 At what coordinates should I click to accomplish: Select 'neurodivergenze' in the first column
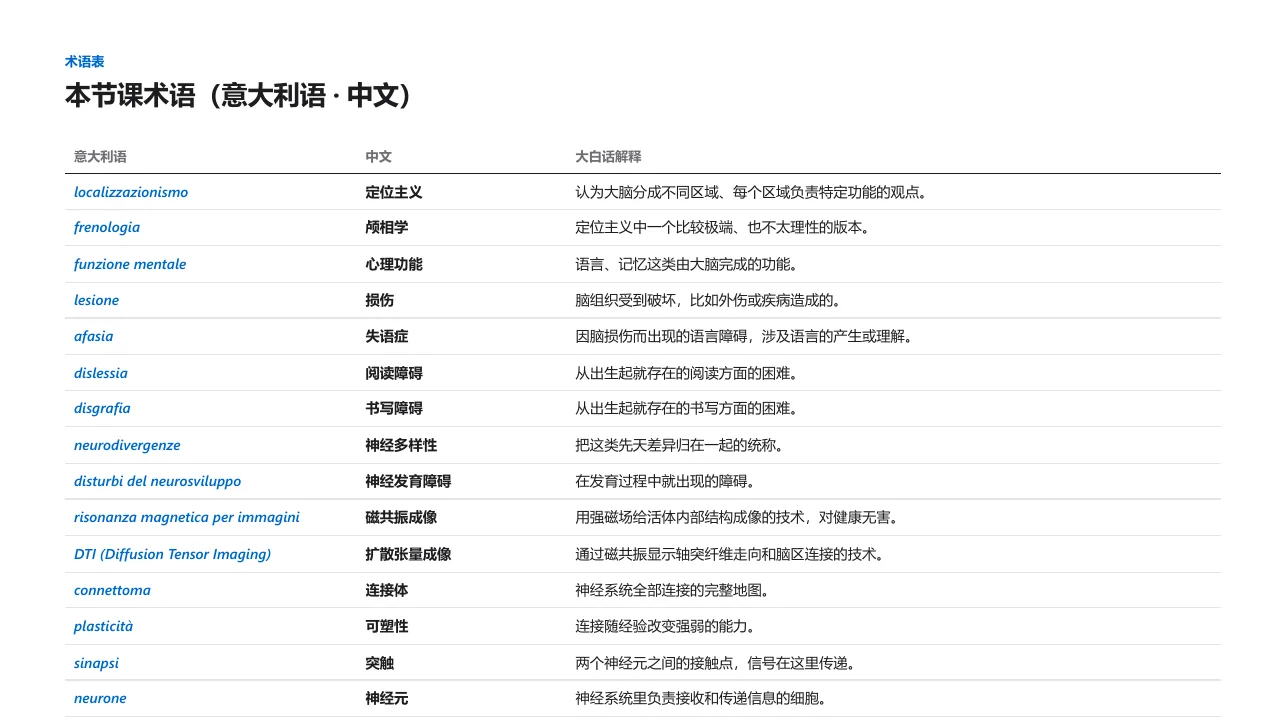[x=127, y=445]
